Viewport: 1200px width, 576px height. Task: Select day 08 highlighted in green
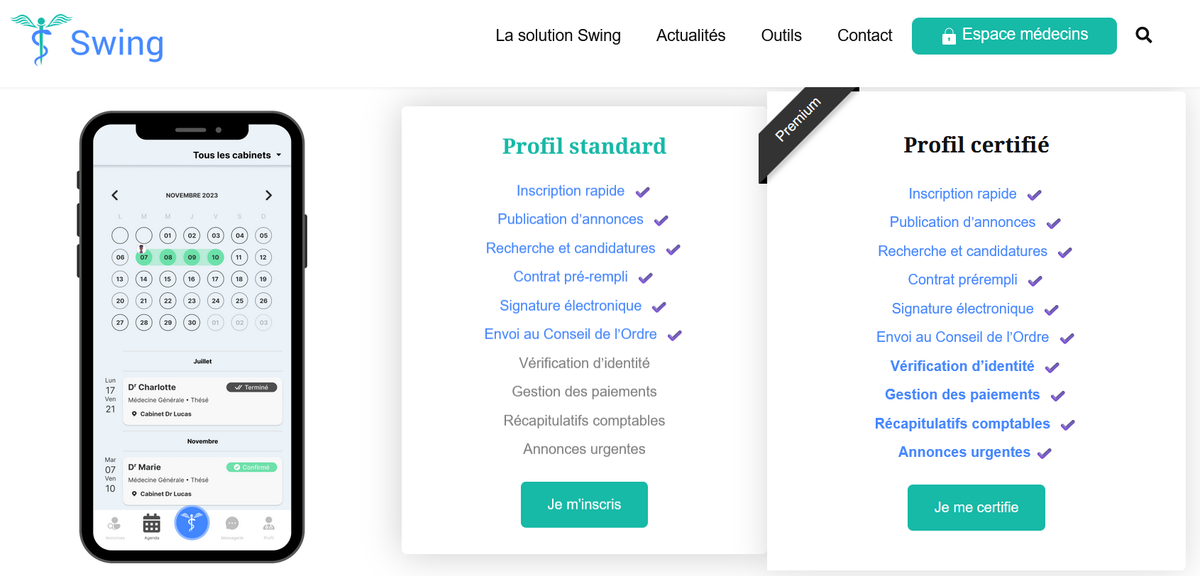[x=167, y=257]
